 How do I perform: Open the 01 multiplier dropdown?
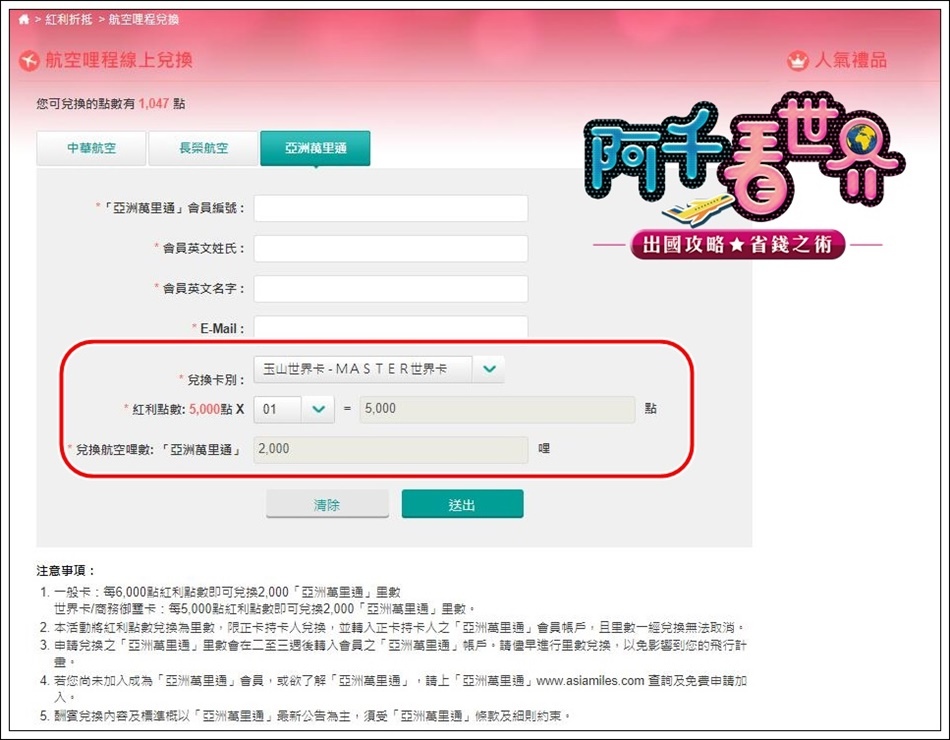click(294, 409)
